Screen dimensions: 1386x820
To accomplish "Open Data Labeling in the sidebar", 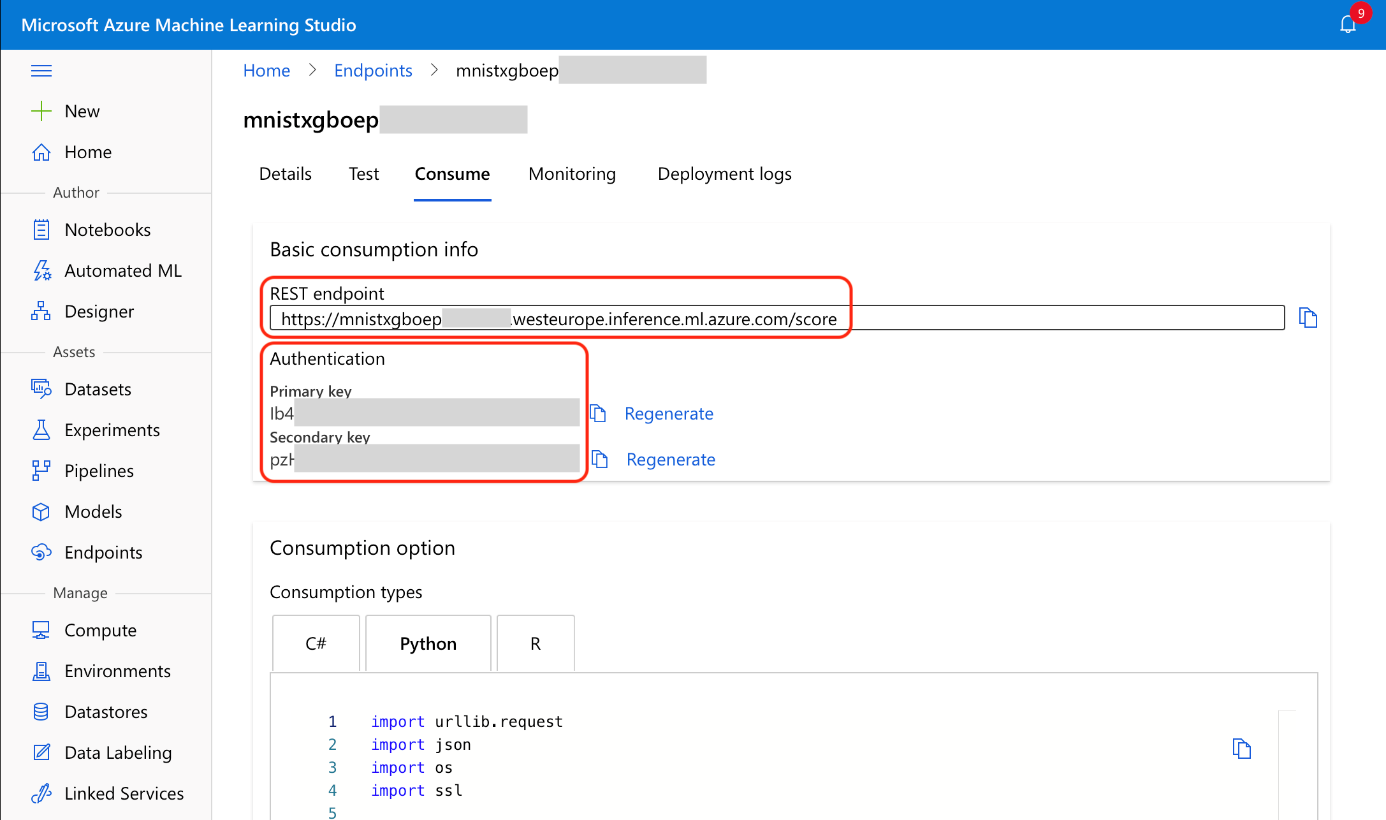I will [x=118, y=753].
